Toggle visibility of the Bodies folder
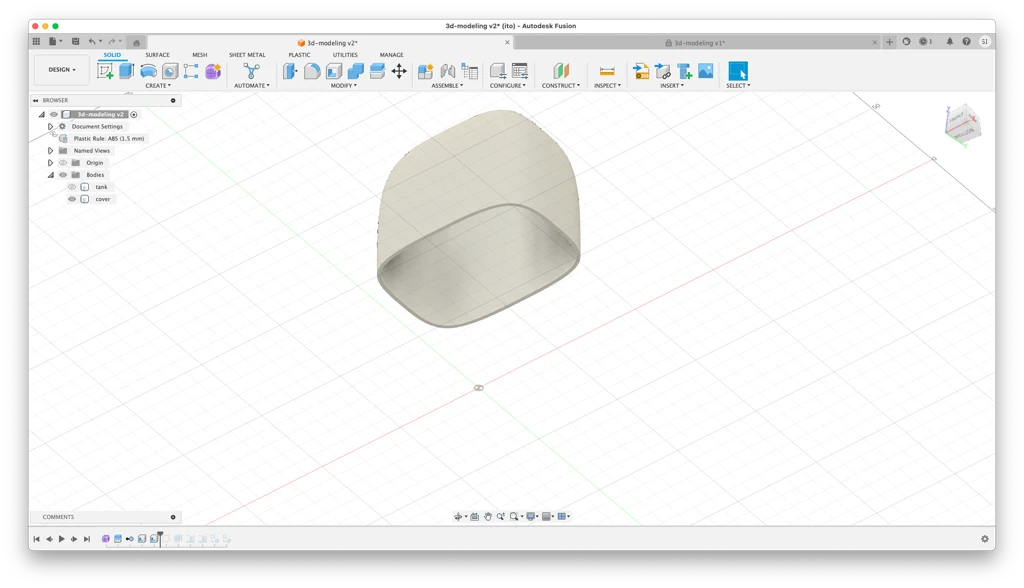The height and width of the screenshot is (588, 1024). pos(63,175)
